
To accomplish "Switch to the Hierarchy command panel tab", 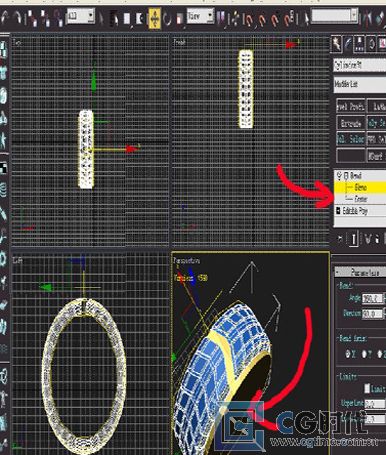I will coord(359,44).
